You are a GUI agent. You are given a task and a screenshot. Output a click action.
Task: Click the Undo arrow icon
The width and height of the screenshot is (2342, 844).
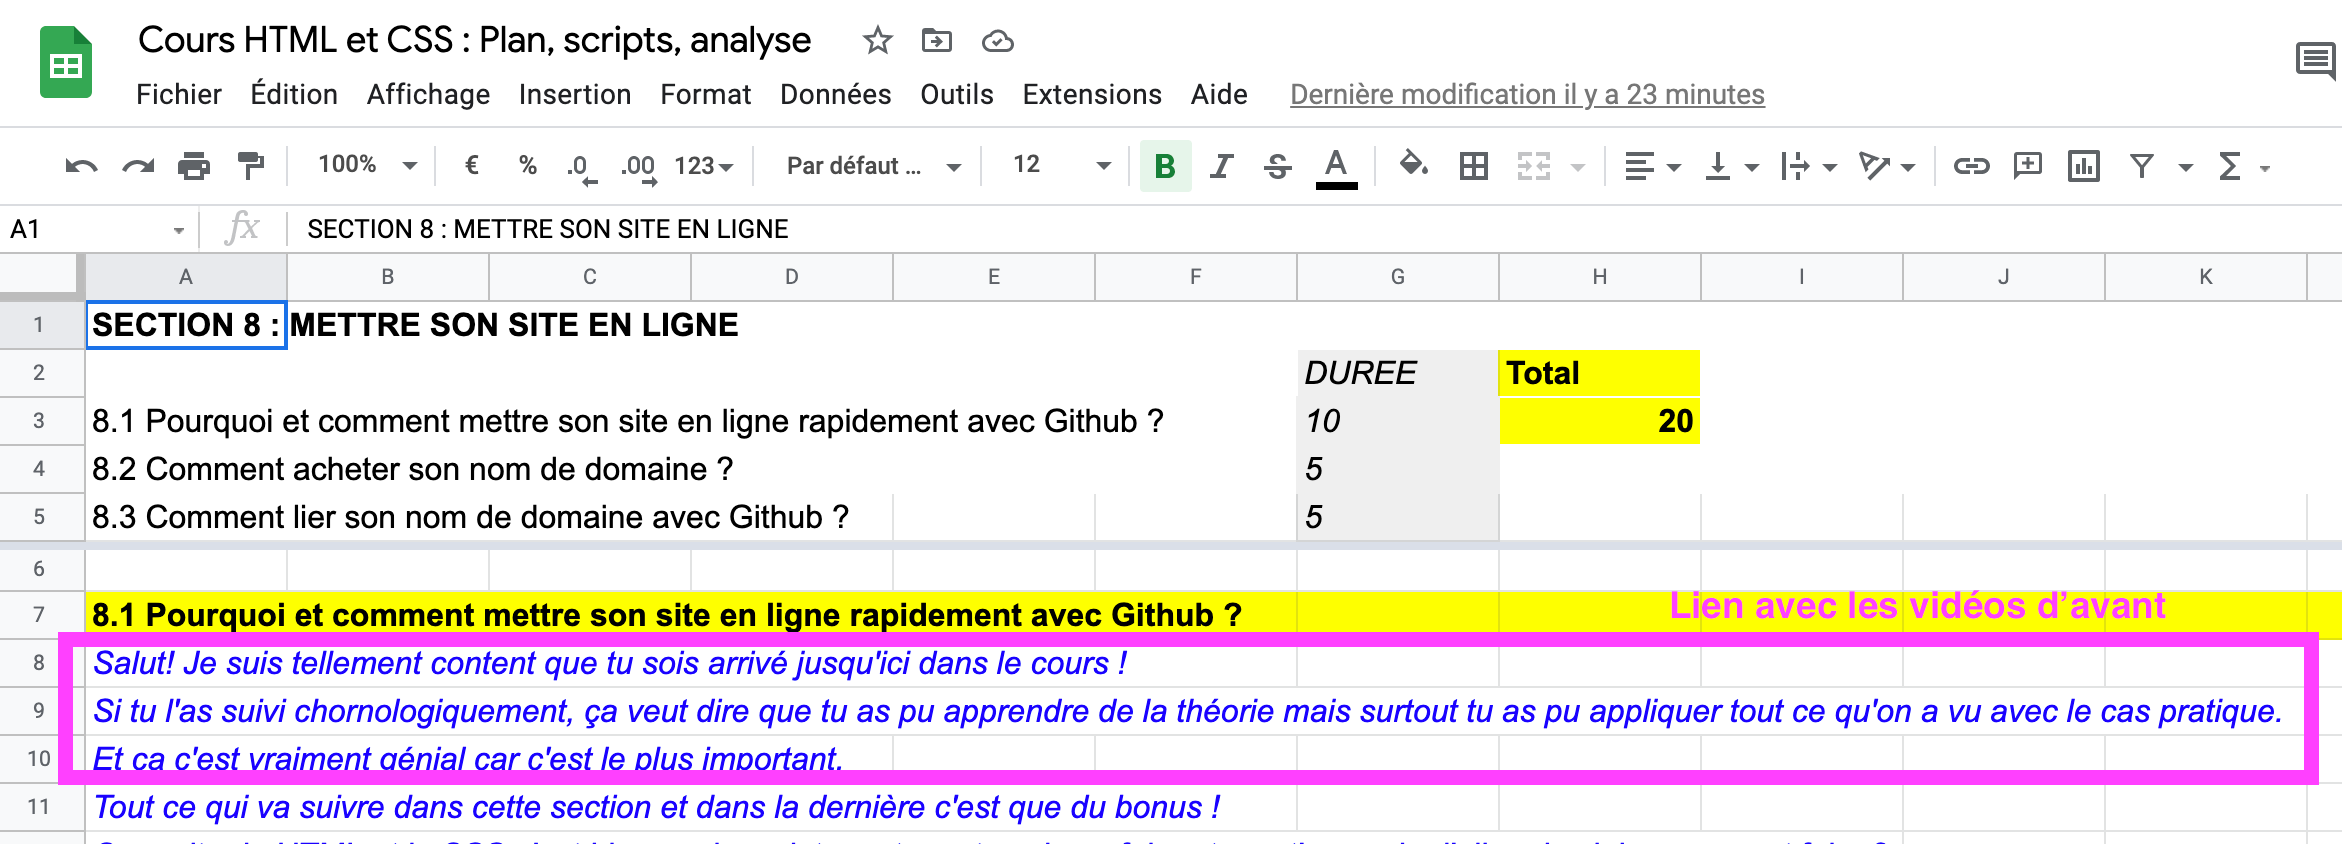tap(81, 166)
